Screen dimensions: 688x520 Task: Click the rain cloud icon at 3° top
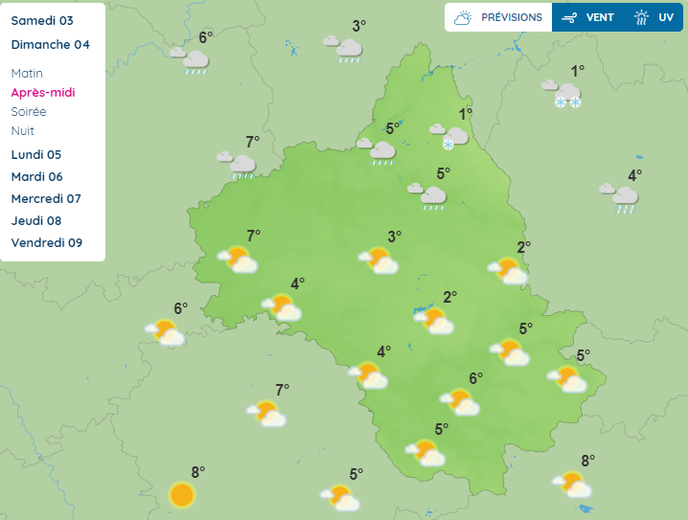click(x=343, y=50)
